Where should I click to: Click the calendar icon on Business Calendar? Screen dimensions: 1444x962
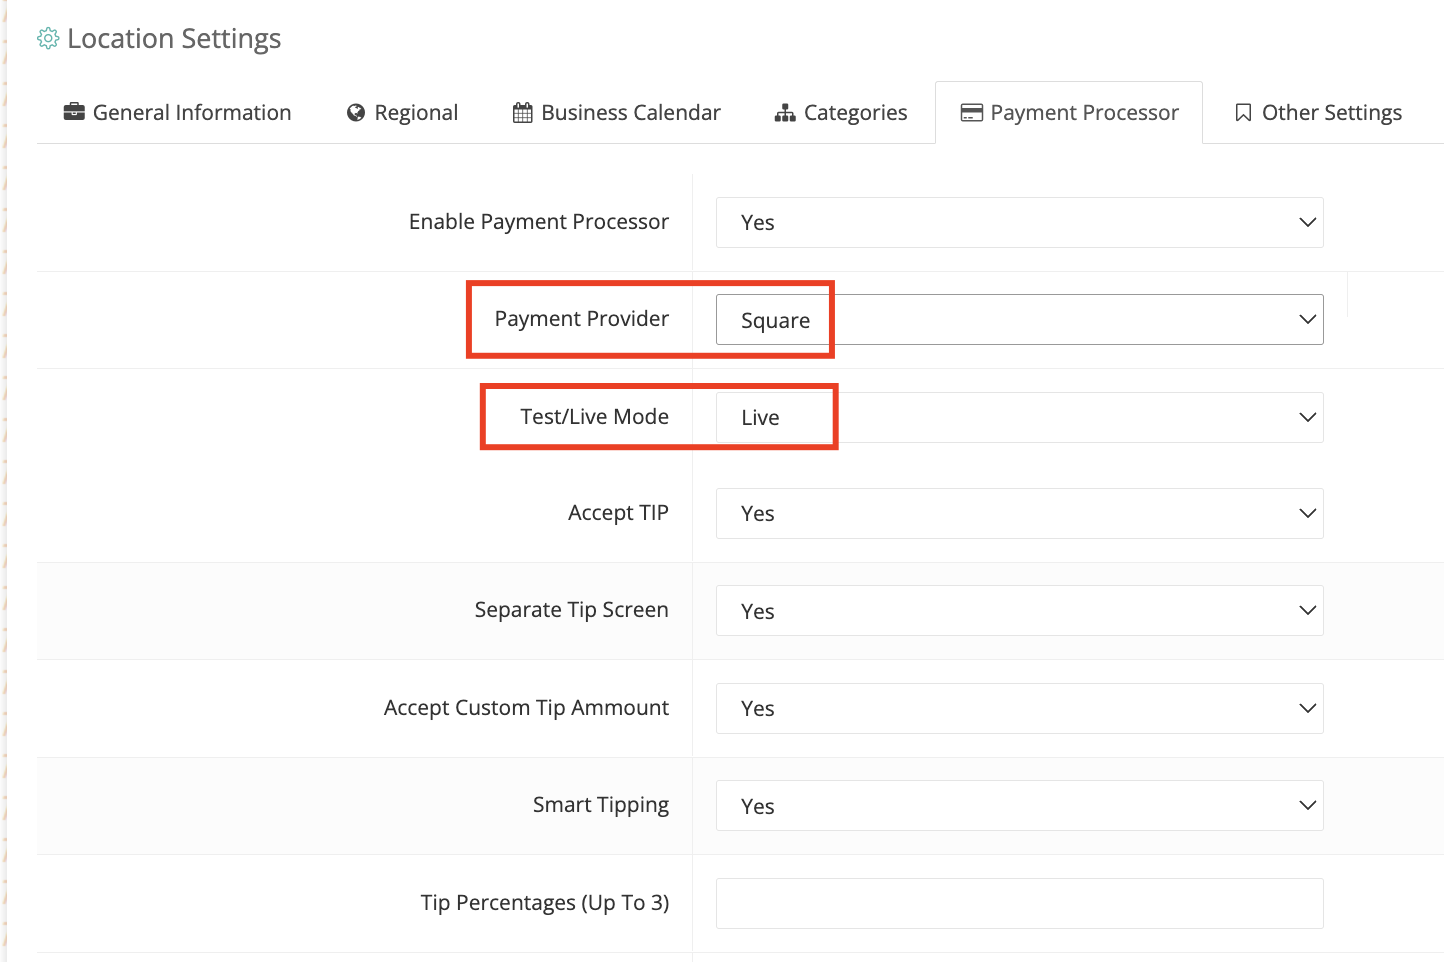tap(522, 113)
